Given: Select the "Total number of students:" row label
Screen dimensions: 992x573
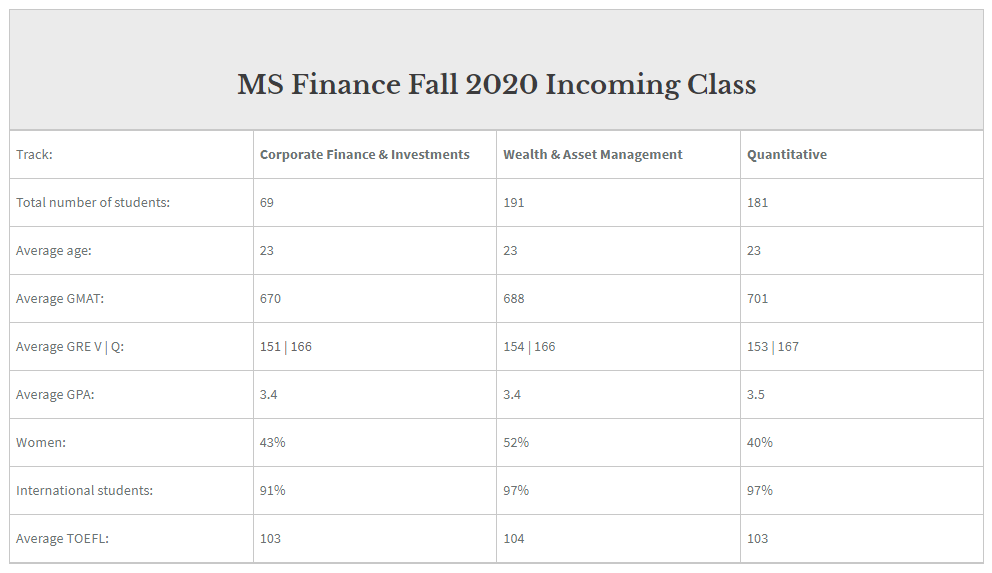Looking at the screenshot, I should 93,203.
